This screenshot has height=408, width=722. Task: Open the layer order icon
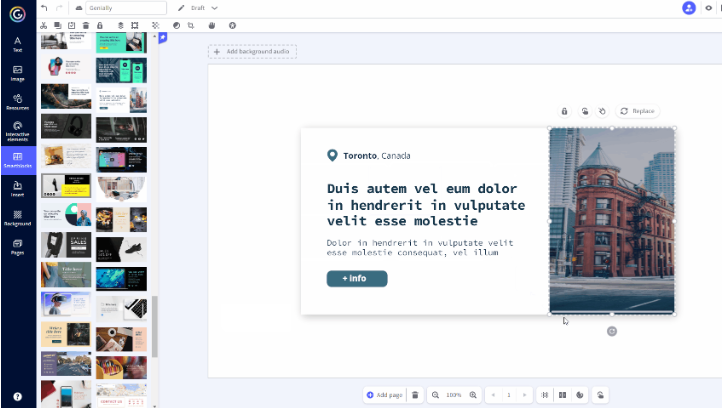point(121,25)
